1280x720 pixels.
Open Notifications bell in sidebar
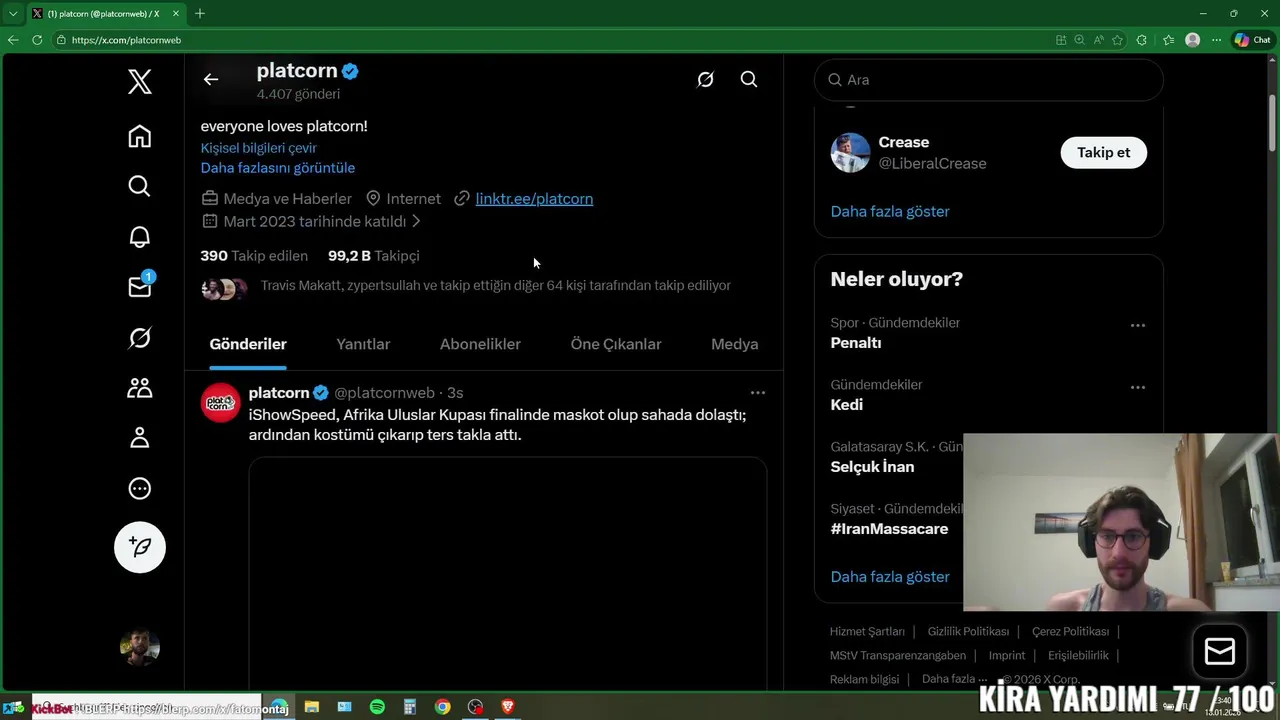(140, 237)
